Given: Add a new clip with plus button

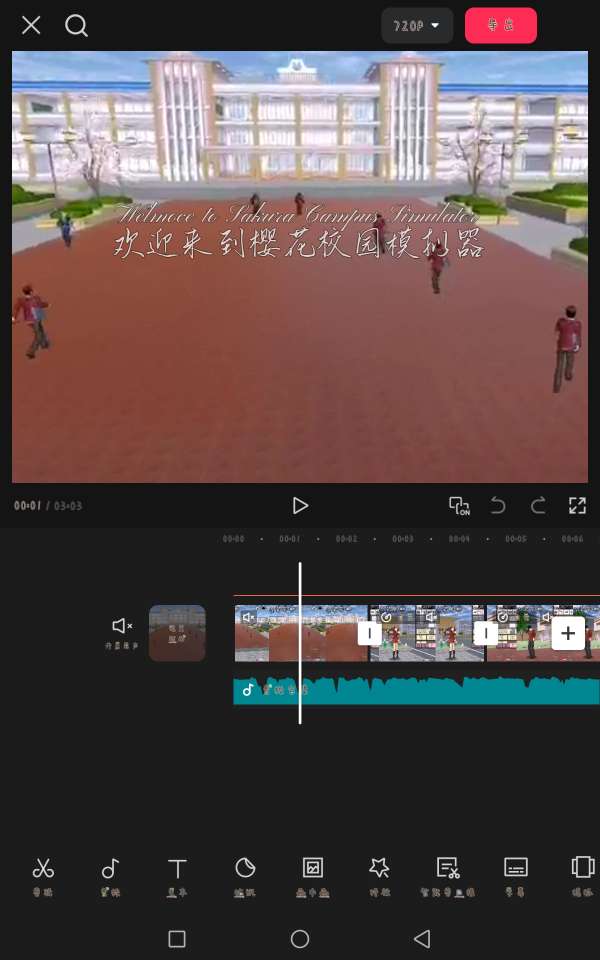Looking at the screenshot, I should [x=568, y=633].
